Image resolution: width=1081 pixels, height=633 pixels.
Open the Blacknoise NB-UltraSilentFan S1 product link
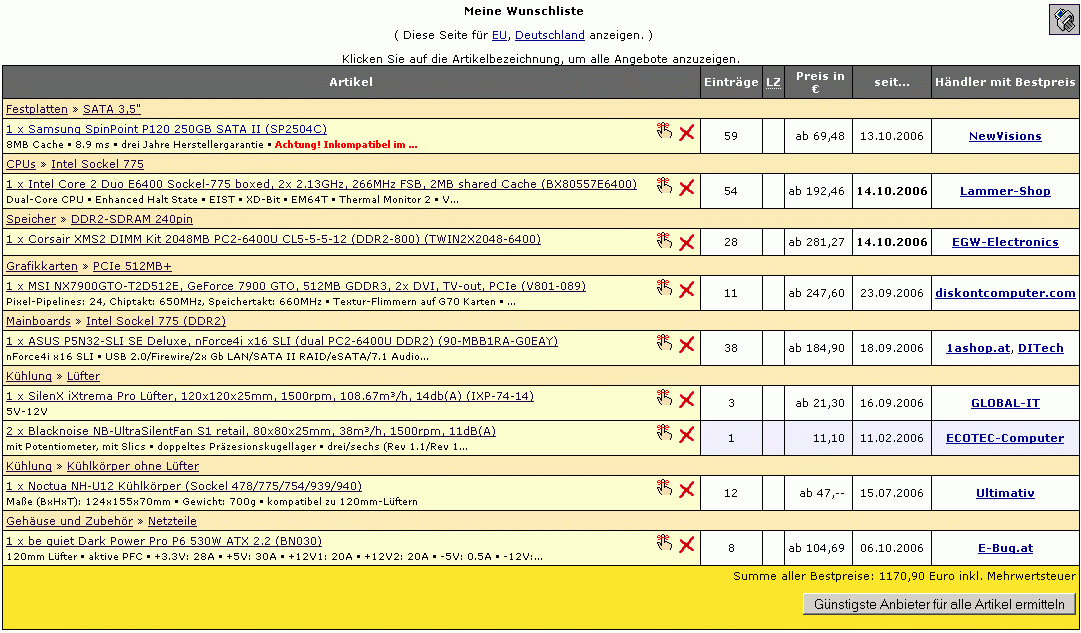(251, 432)
